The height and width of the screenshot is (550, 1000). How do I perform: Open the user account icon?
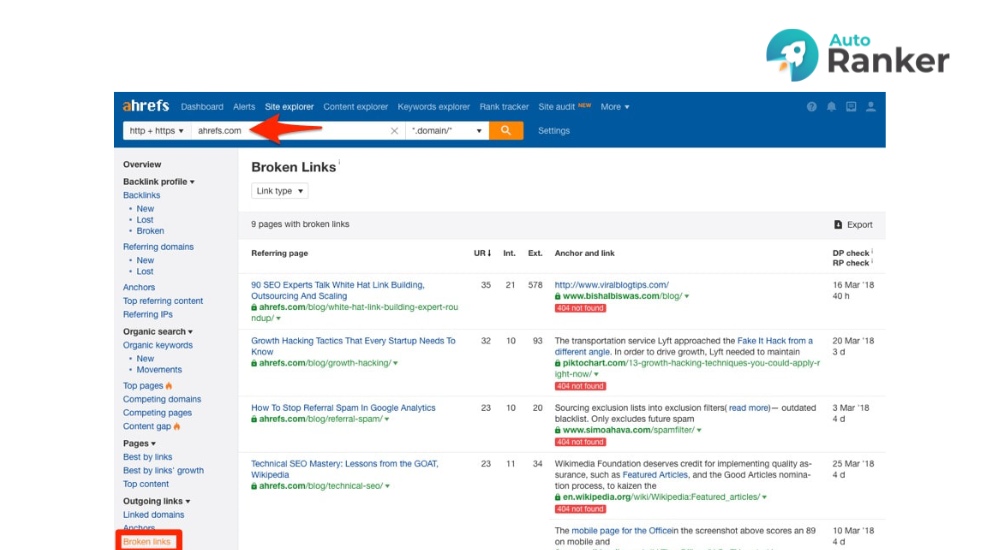(871, 107)
